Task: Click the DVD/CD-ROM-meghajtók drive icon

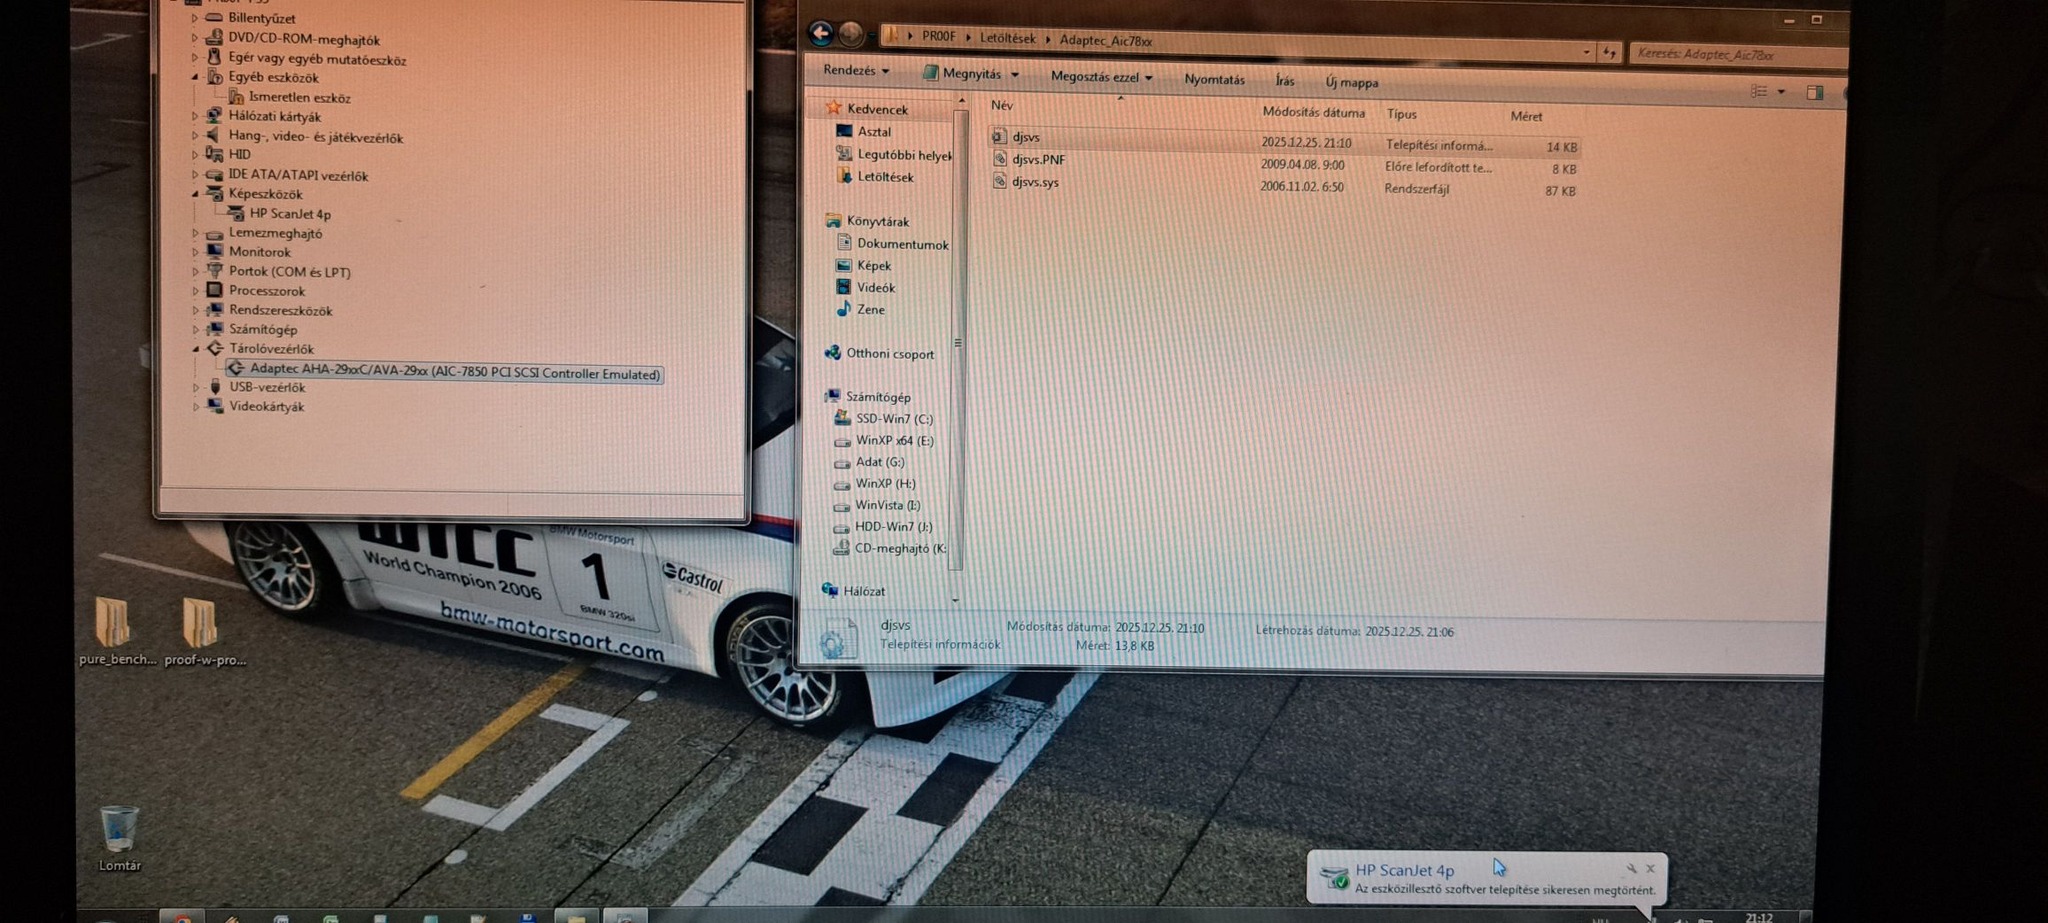Action: [x=214, y=38]
